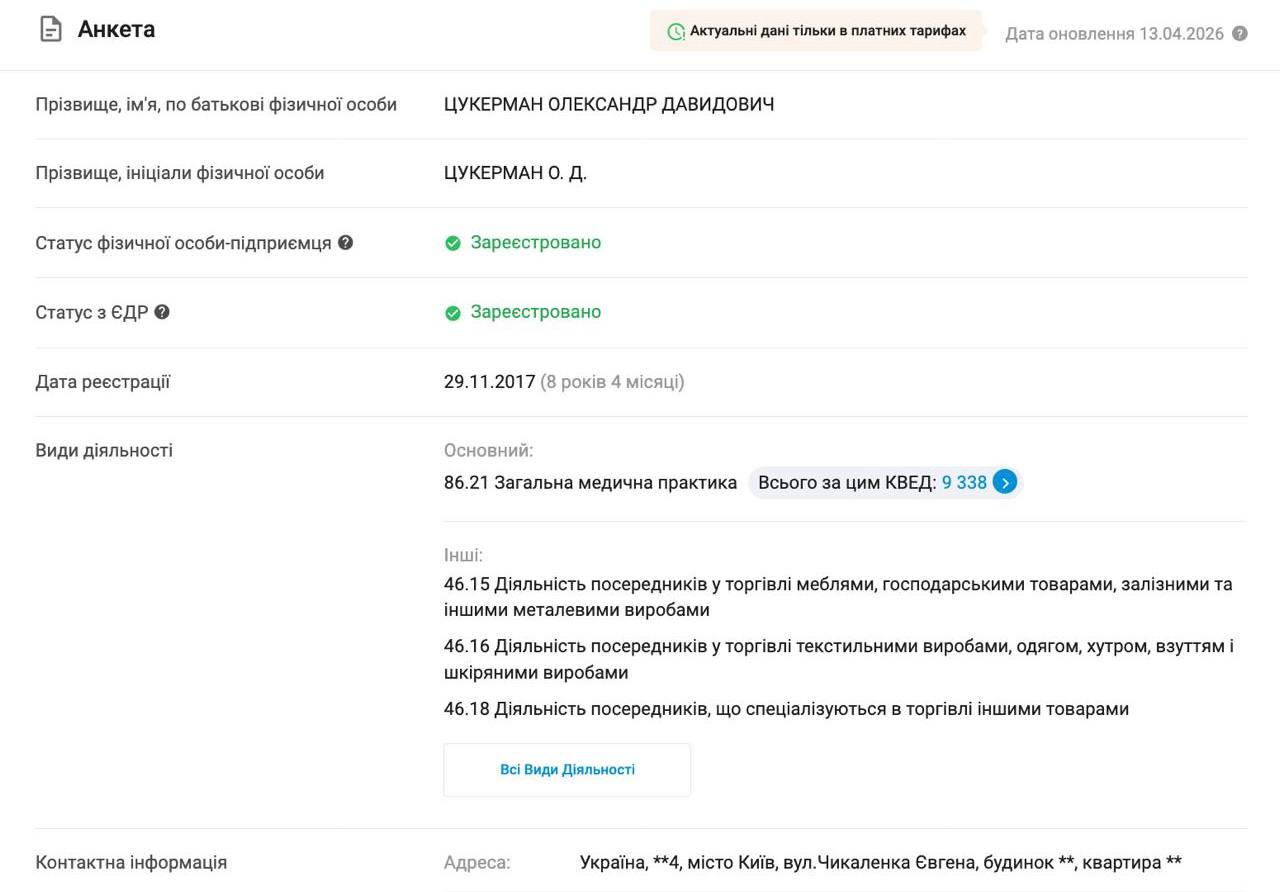Select the 46.16 textile trade activity entry

pyautogui.click(x=837, y=659)
